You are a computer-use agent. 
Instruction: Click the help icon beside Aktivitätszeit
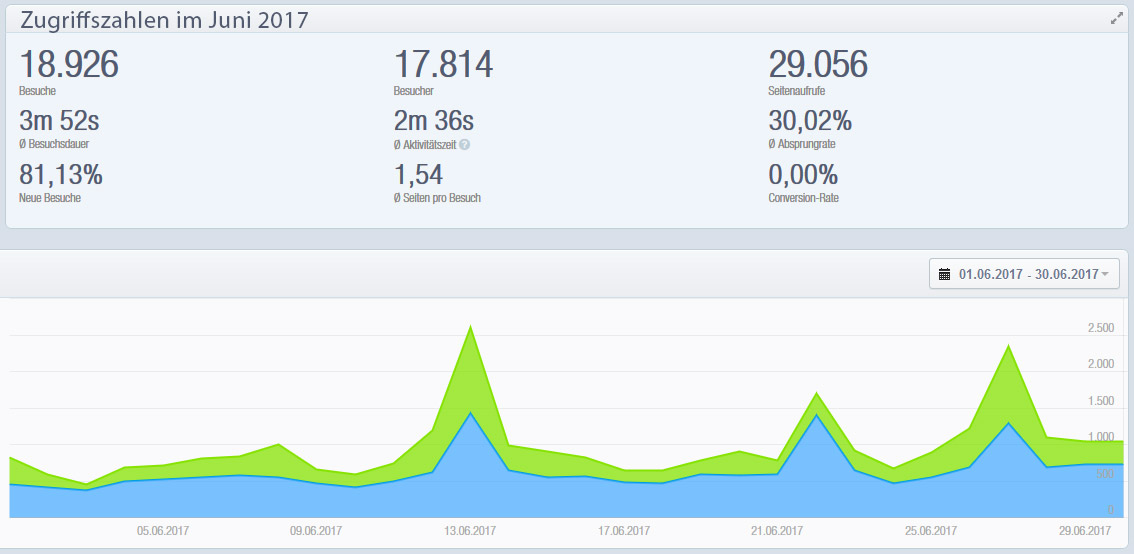pos(464,144)
